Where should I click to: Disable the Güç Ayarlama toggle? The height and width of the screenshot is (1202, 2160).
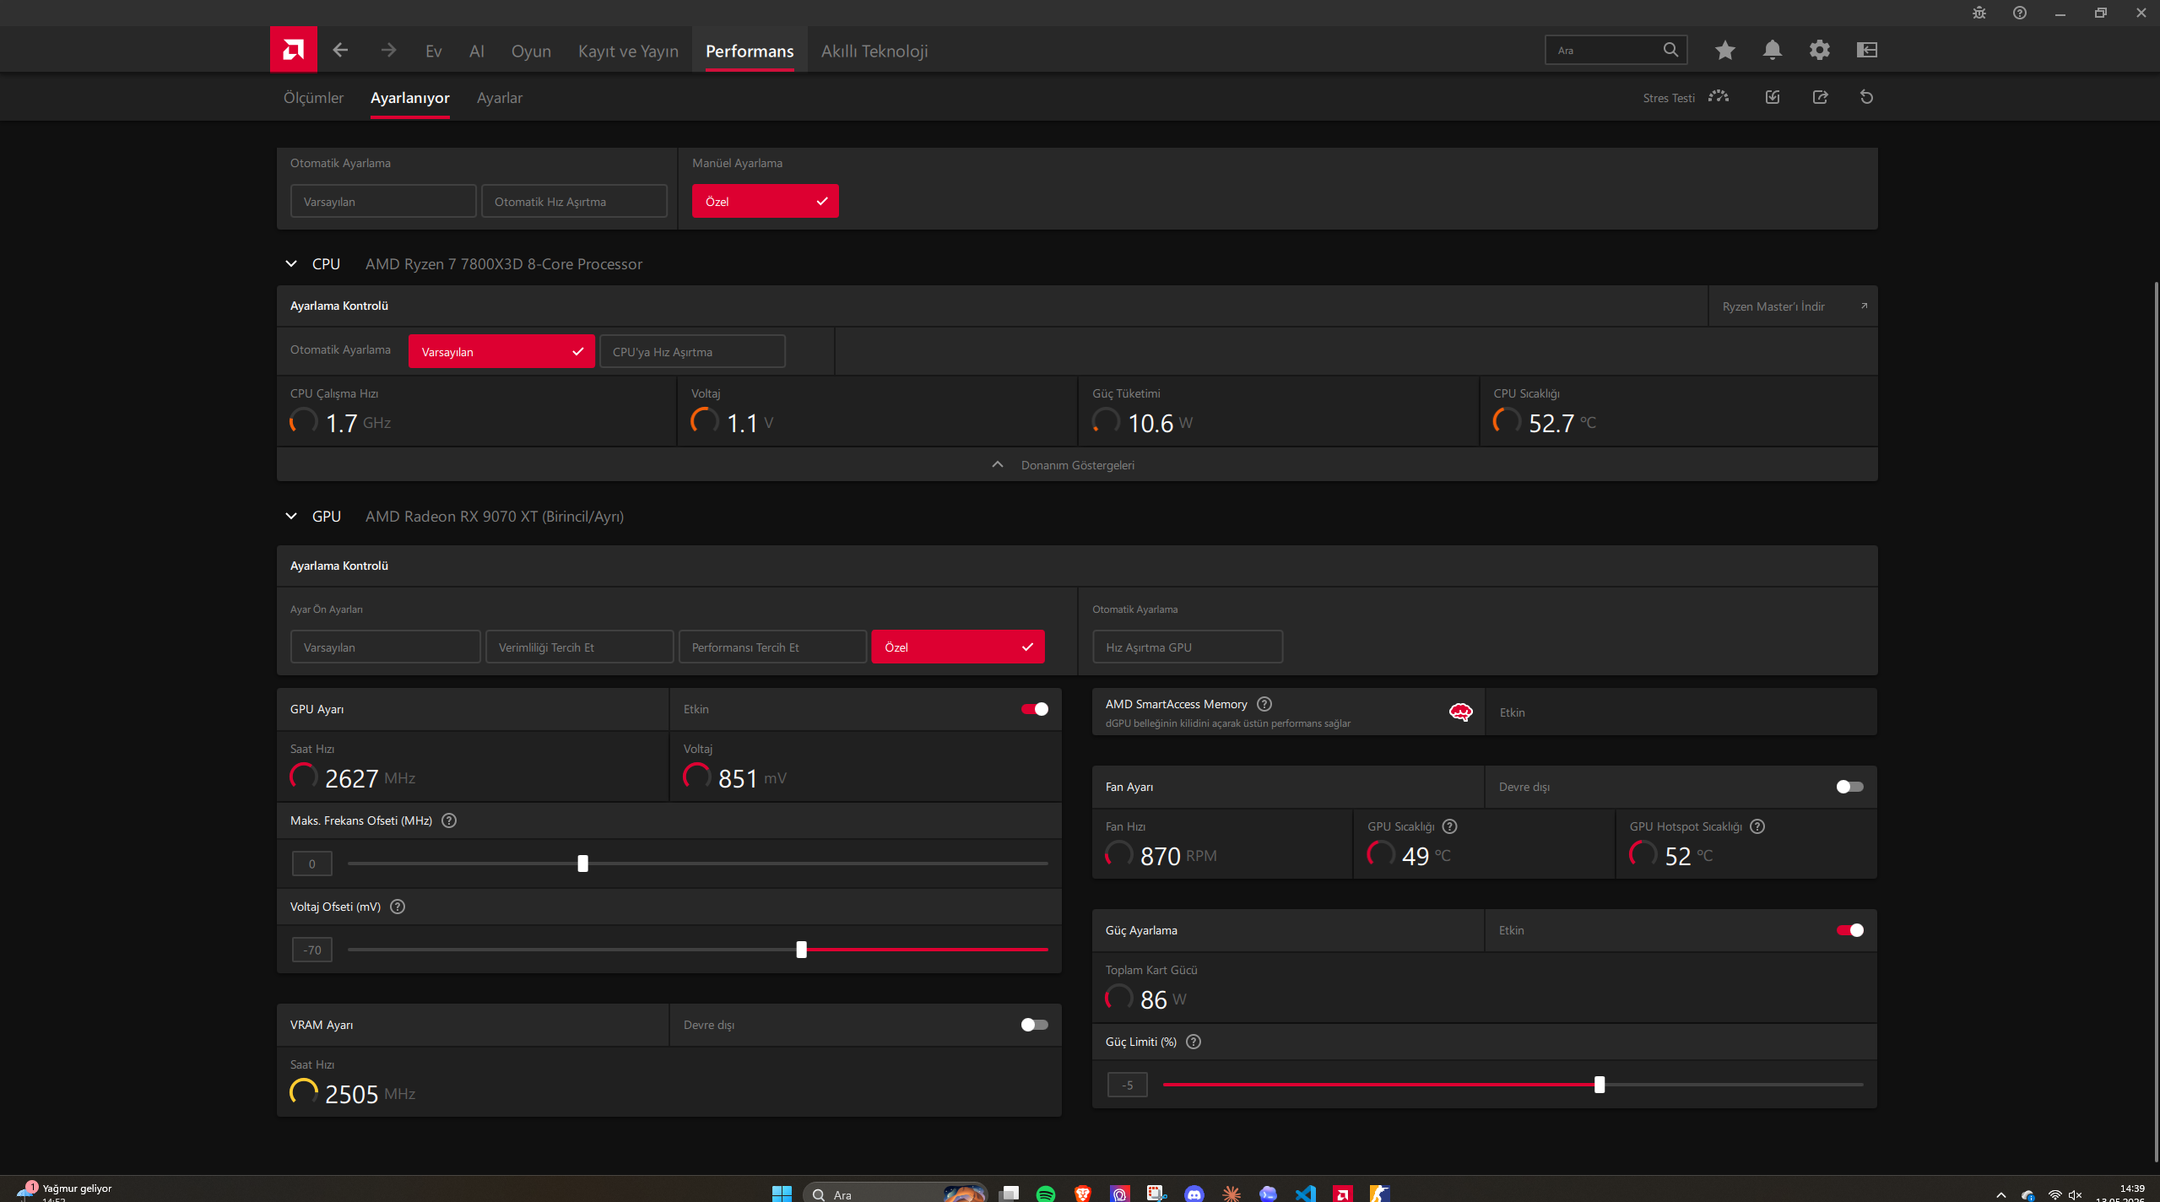1850,931
